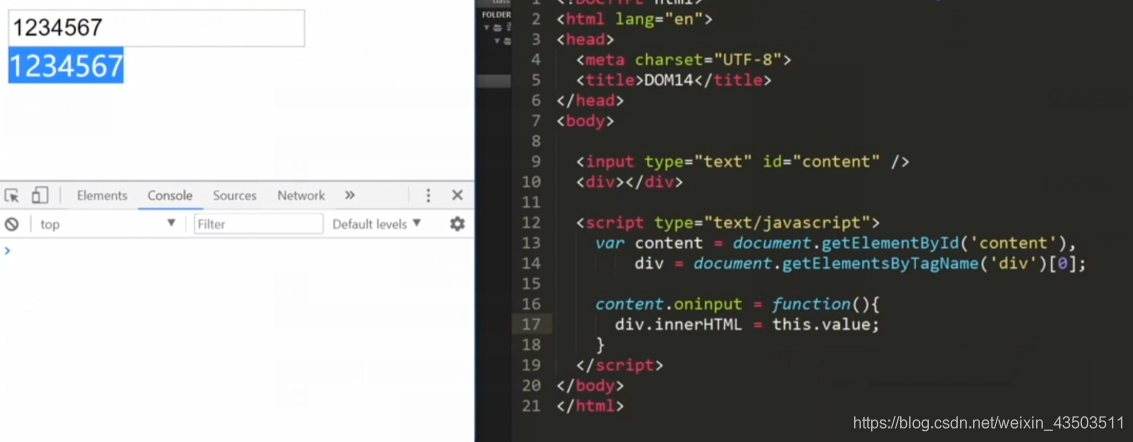Click the closing script tag on line 19

click(620, 365)
